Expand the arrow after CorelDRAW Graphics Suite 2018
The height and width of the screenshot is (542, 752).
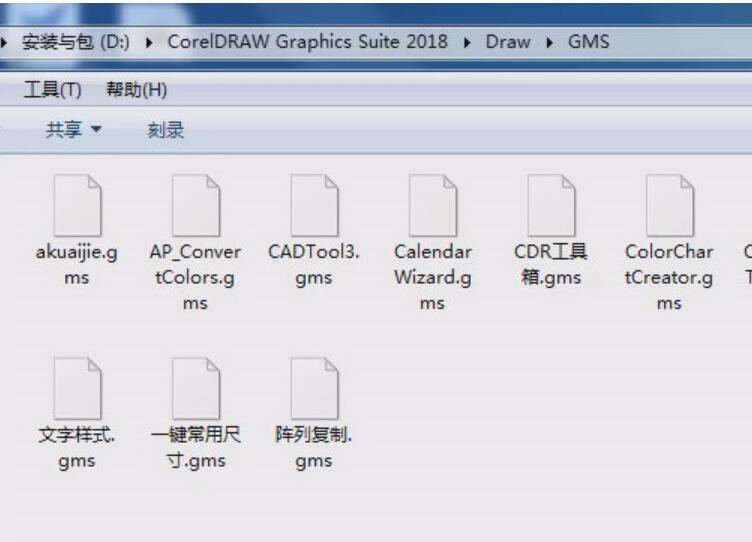pos(467,43)
